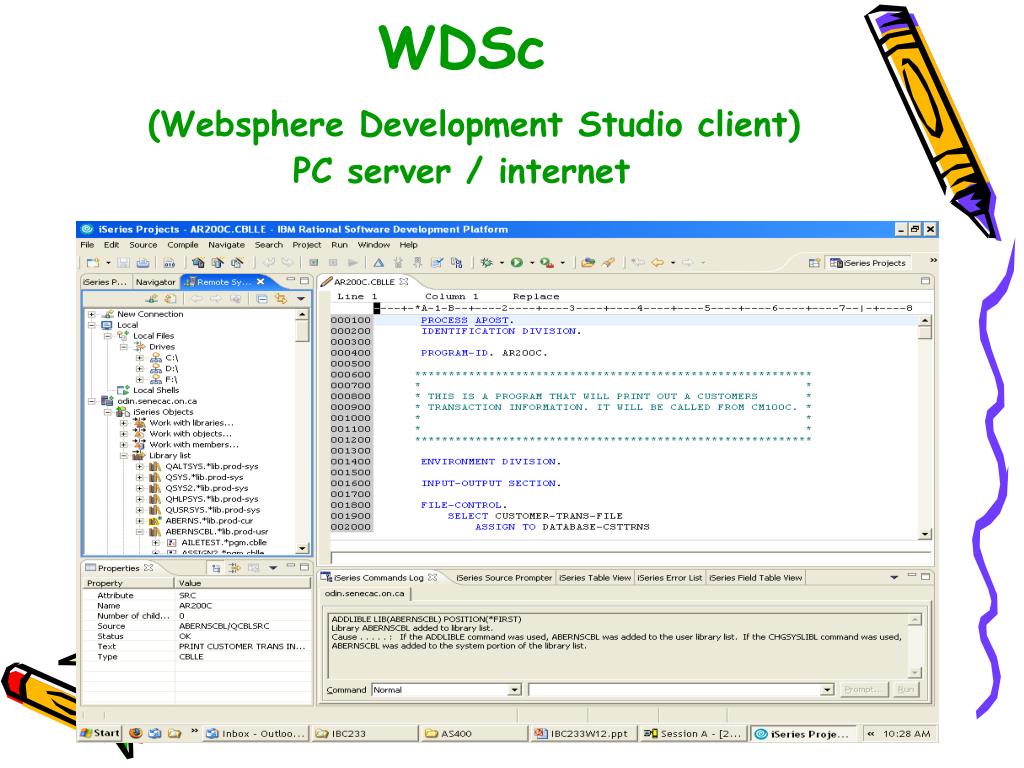Viewport: 1024px width, 768px height.
Task: Click the green Run icon
Action: coord(517,263)
